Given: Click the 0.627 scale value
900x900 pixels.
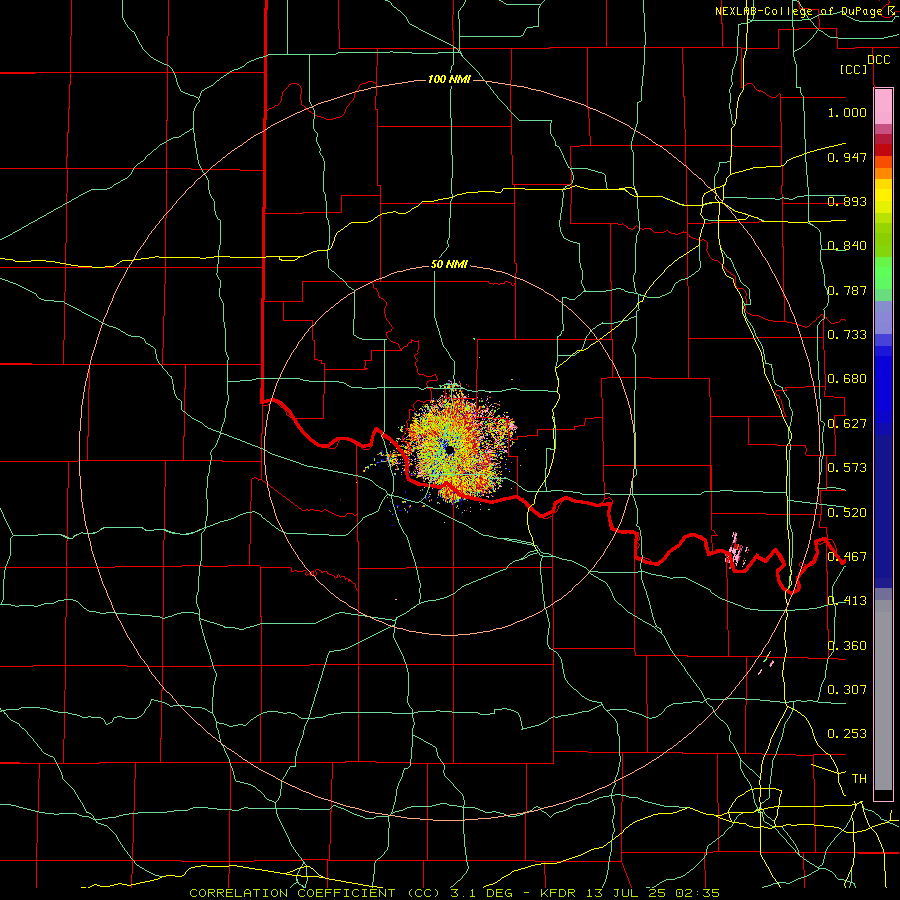Looking at the screenshot, I should pyautogui.click(x=847, y=423).
